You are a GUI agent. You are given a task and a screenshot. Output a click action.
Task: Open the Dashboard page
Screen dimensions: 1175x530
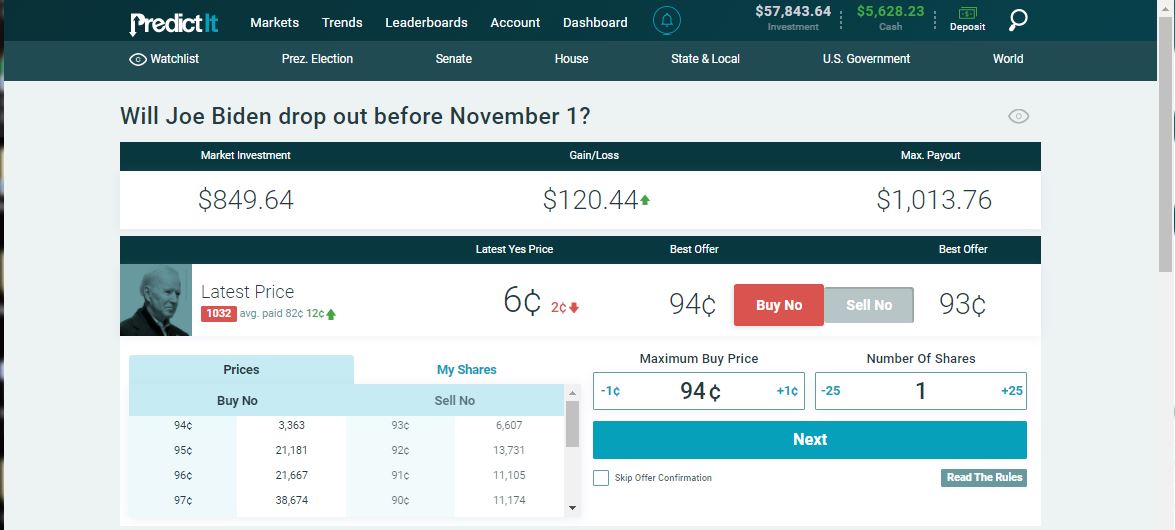click(595, 22)
